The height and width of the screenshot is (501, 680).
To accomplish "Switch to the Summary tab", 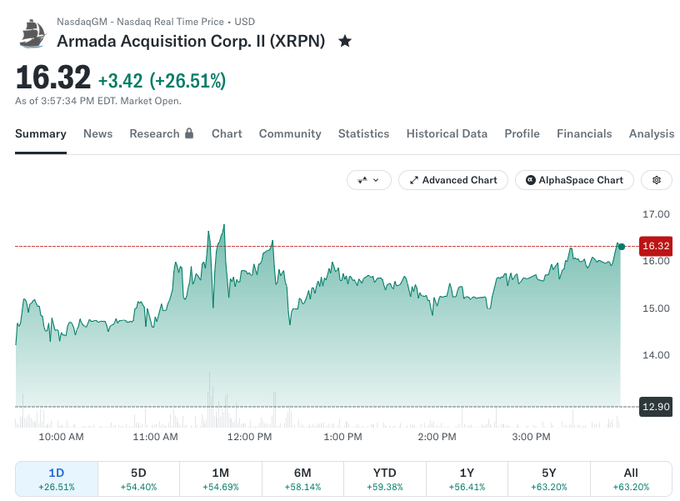I will (41, 134).
